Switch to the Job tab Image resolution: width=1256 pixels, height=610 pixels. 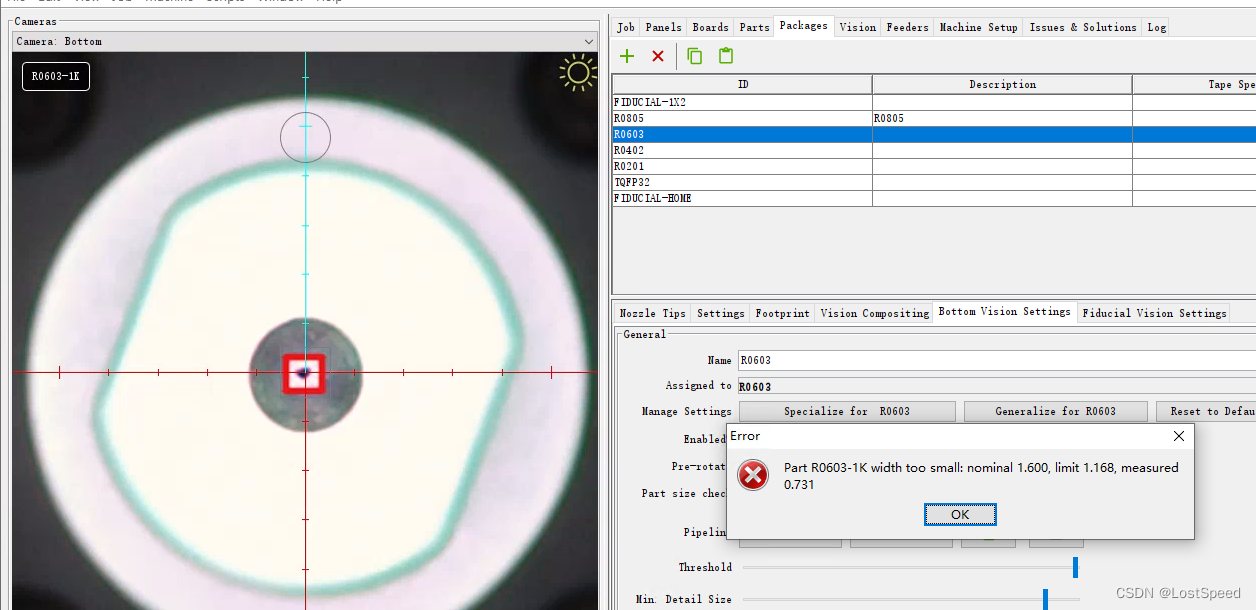(x=626, y=27)
